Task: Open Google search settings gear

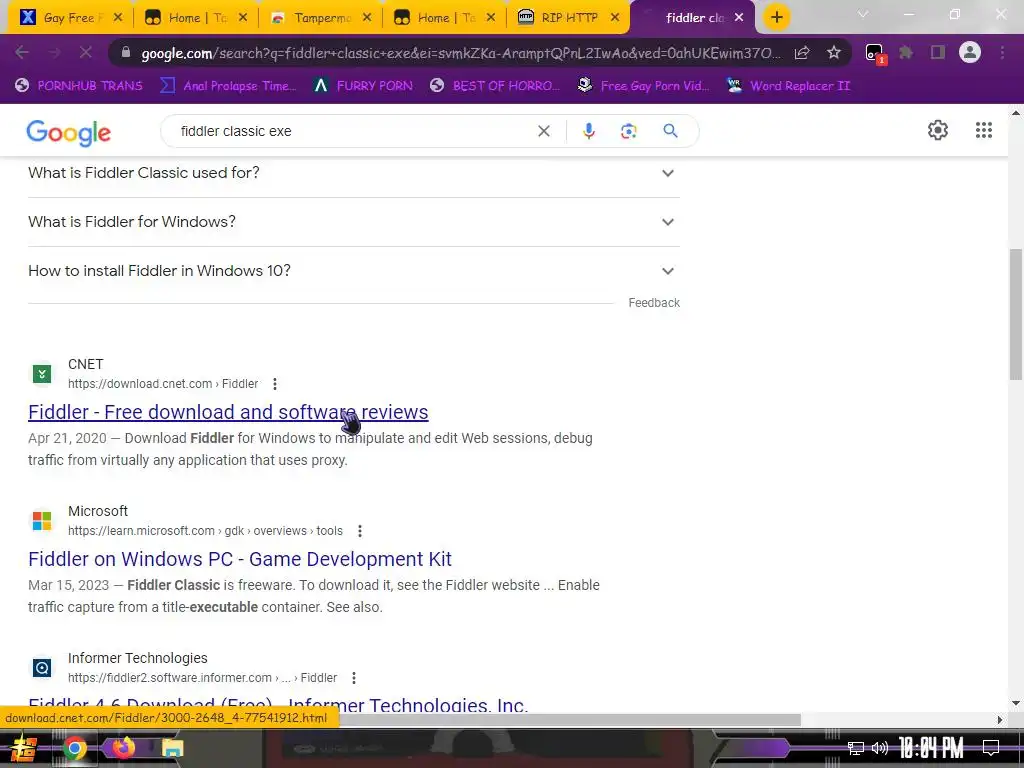Action: point(938,130)
